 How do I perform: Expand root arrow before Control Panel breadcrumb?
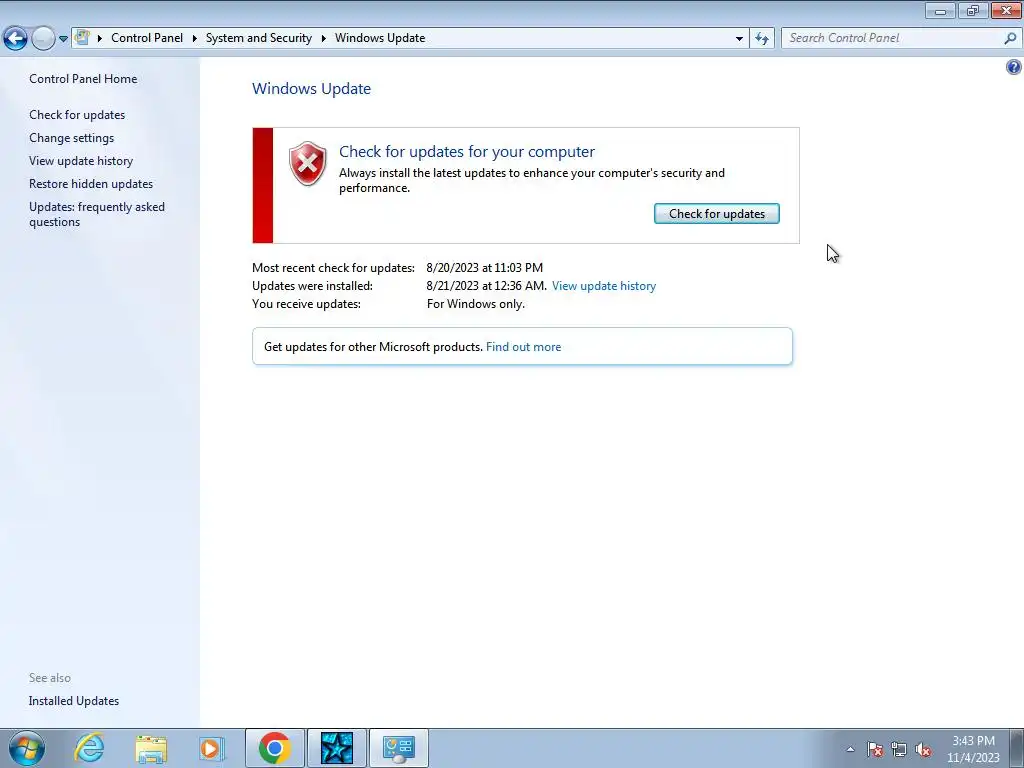click(x=100, y=39)
